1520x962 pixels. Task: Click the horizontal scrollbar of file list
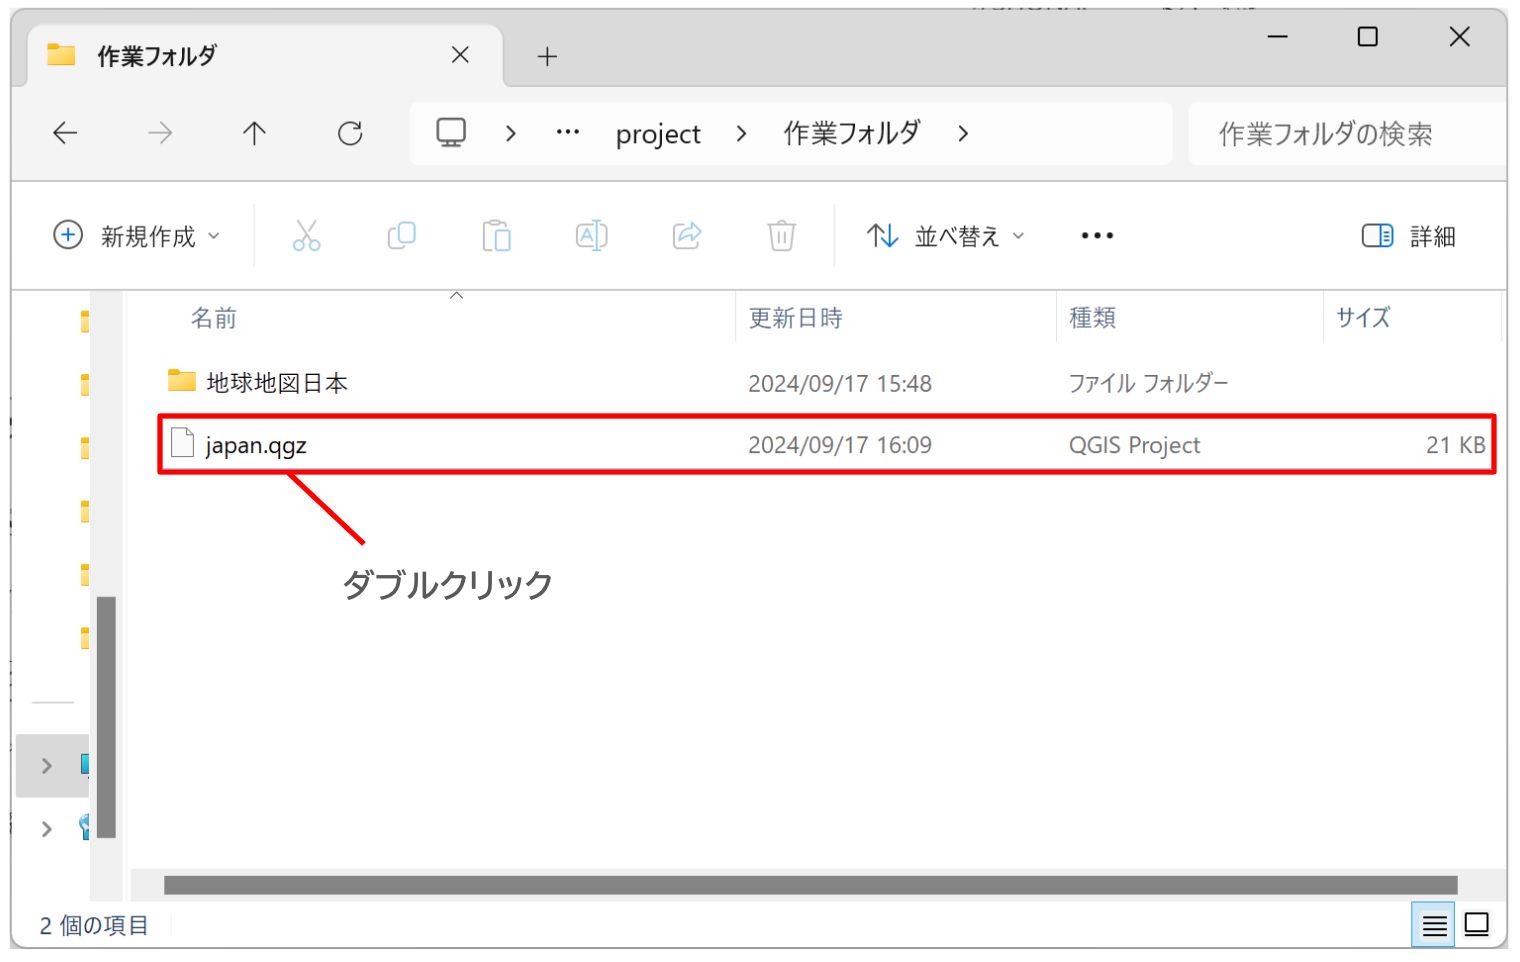pos(810,885)
